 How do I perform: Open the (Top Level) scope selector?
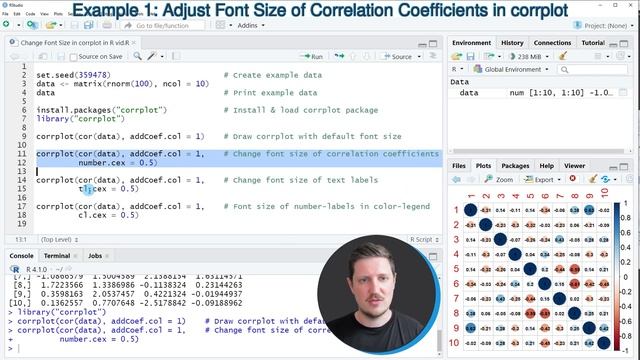[60, 240]
